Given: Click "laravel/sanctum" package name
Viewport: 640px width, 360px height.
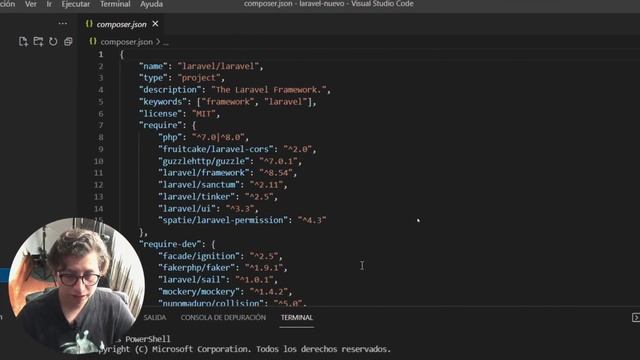Looking at the screenshot, I should coord(199,185).
